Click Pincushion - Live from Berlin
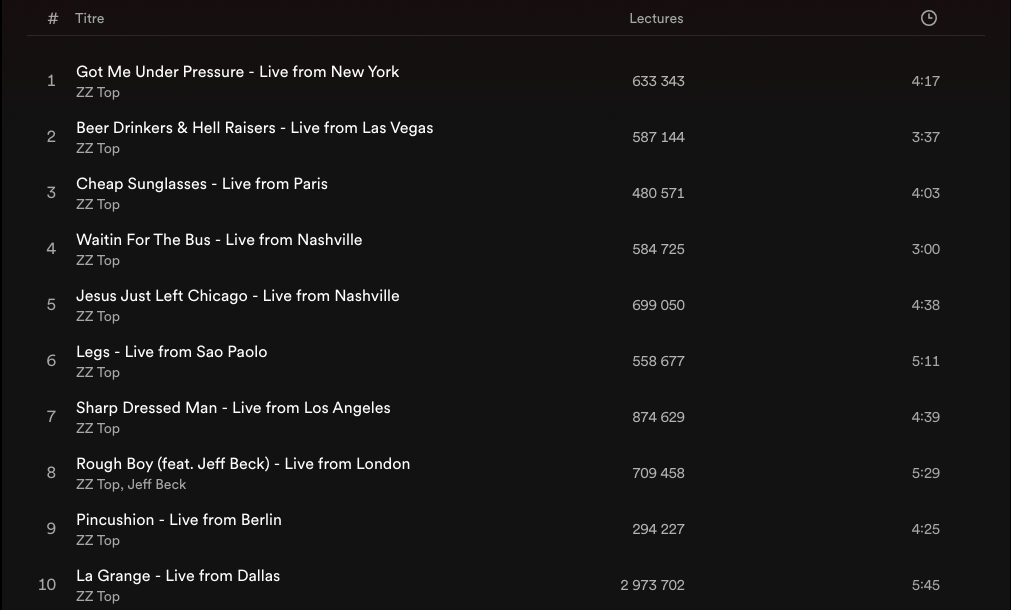 click(178, 520)
